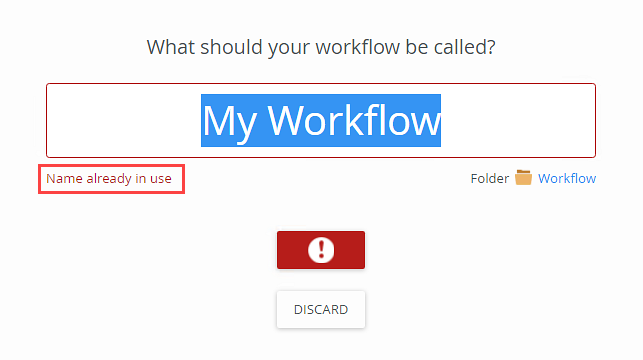Click inside the workflow name field
This screenshot has height=360, width=643.
tap(321, 121)
